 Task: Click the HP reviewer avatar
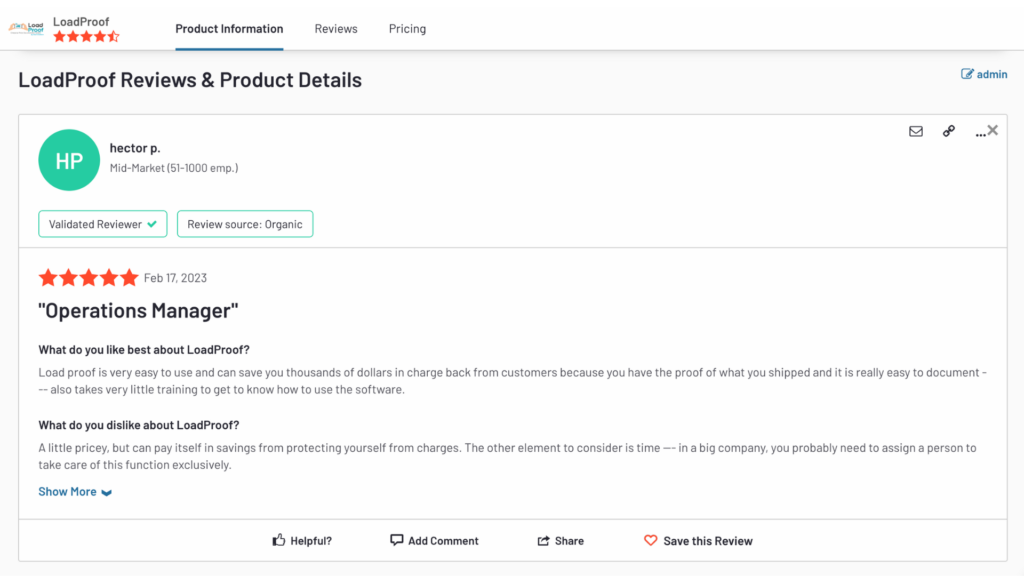pyautogui.click(x=69, y=160)
